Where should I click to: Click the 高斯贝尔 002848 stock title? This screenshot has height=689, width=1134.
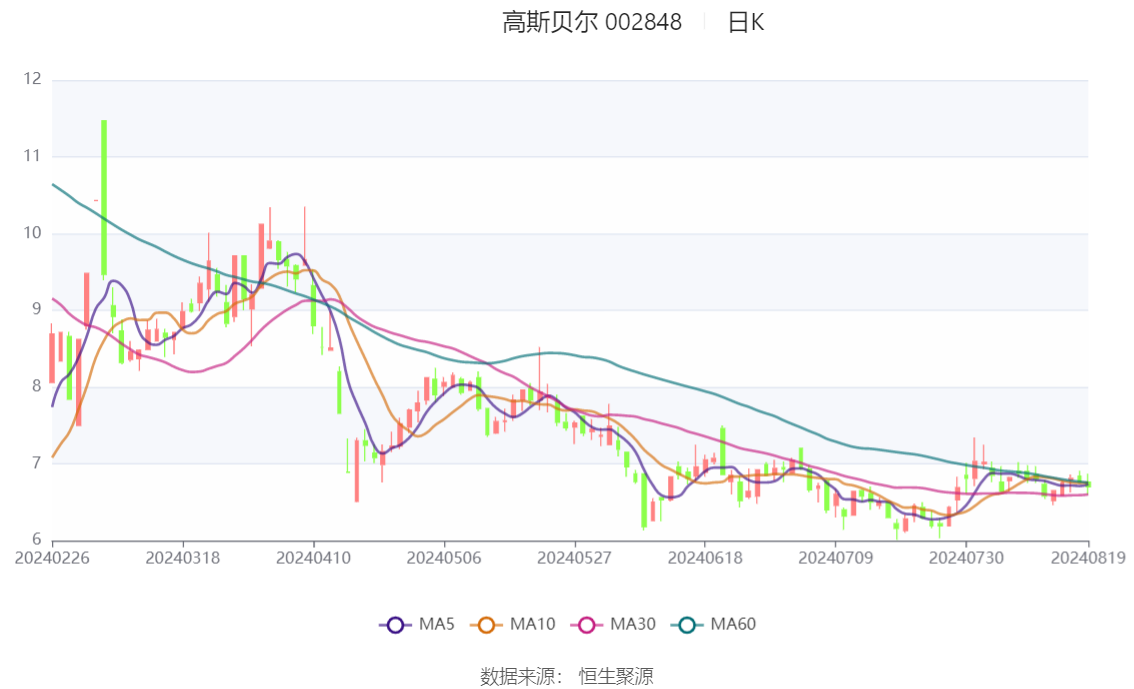click(x=592, y=22)
